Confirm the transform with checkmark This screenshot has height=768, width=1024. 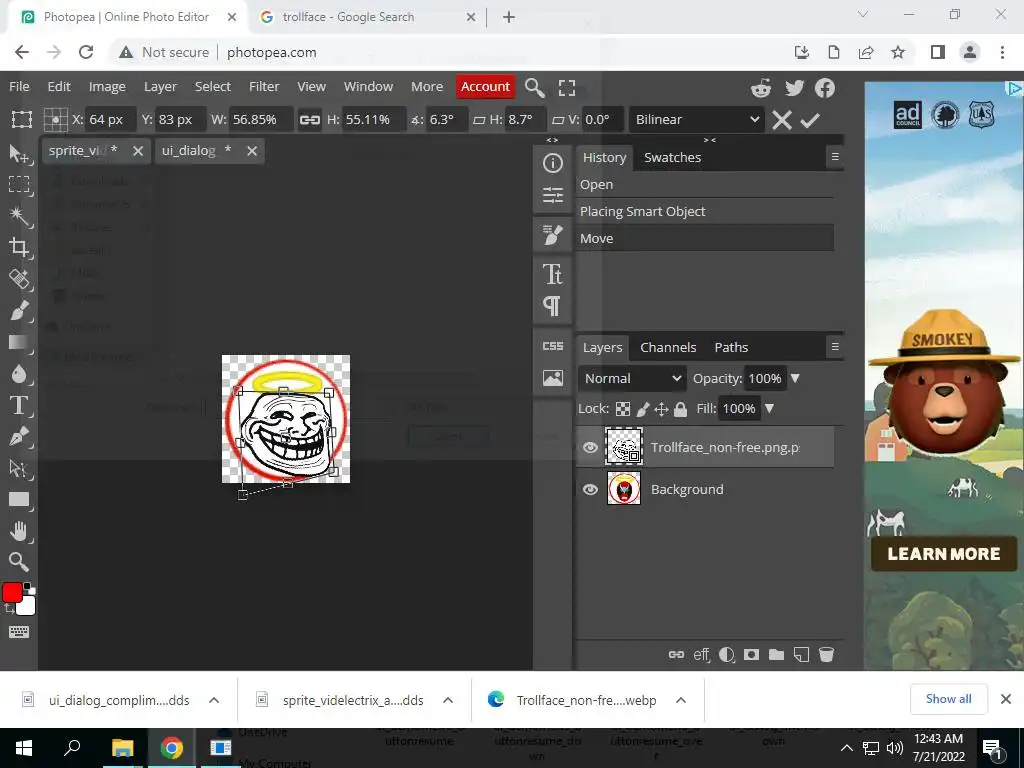[x=810, y=120]
